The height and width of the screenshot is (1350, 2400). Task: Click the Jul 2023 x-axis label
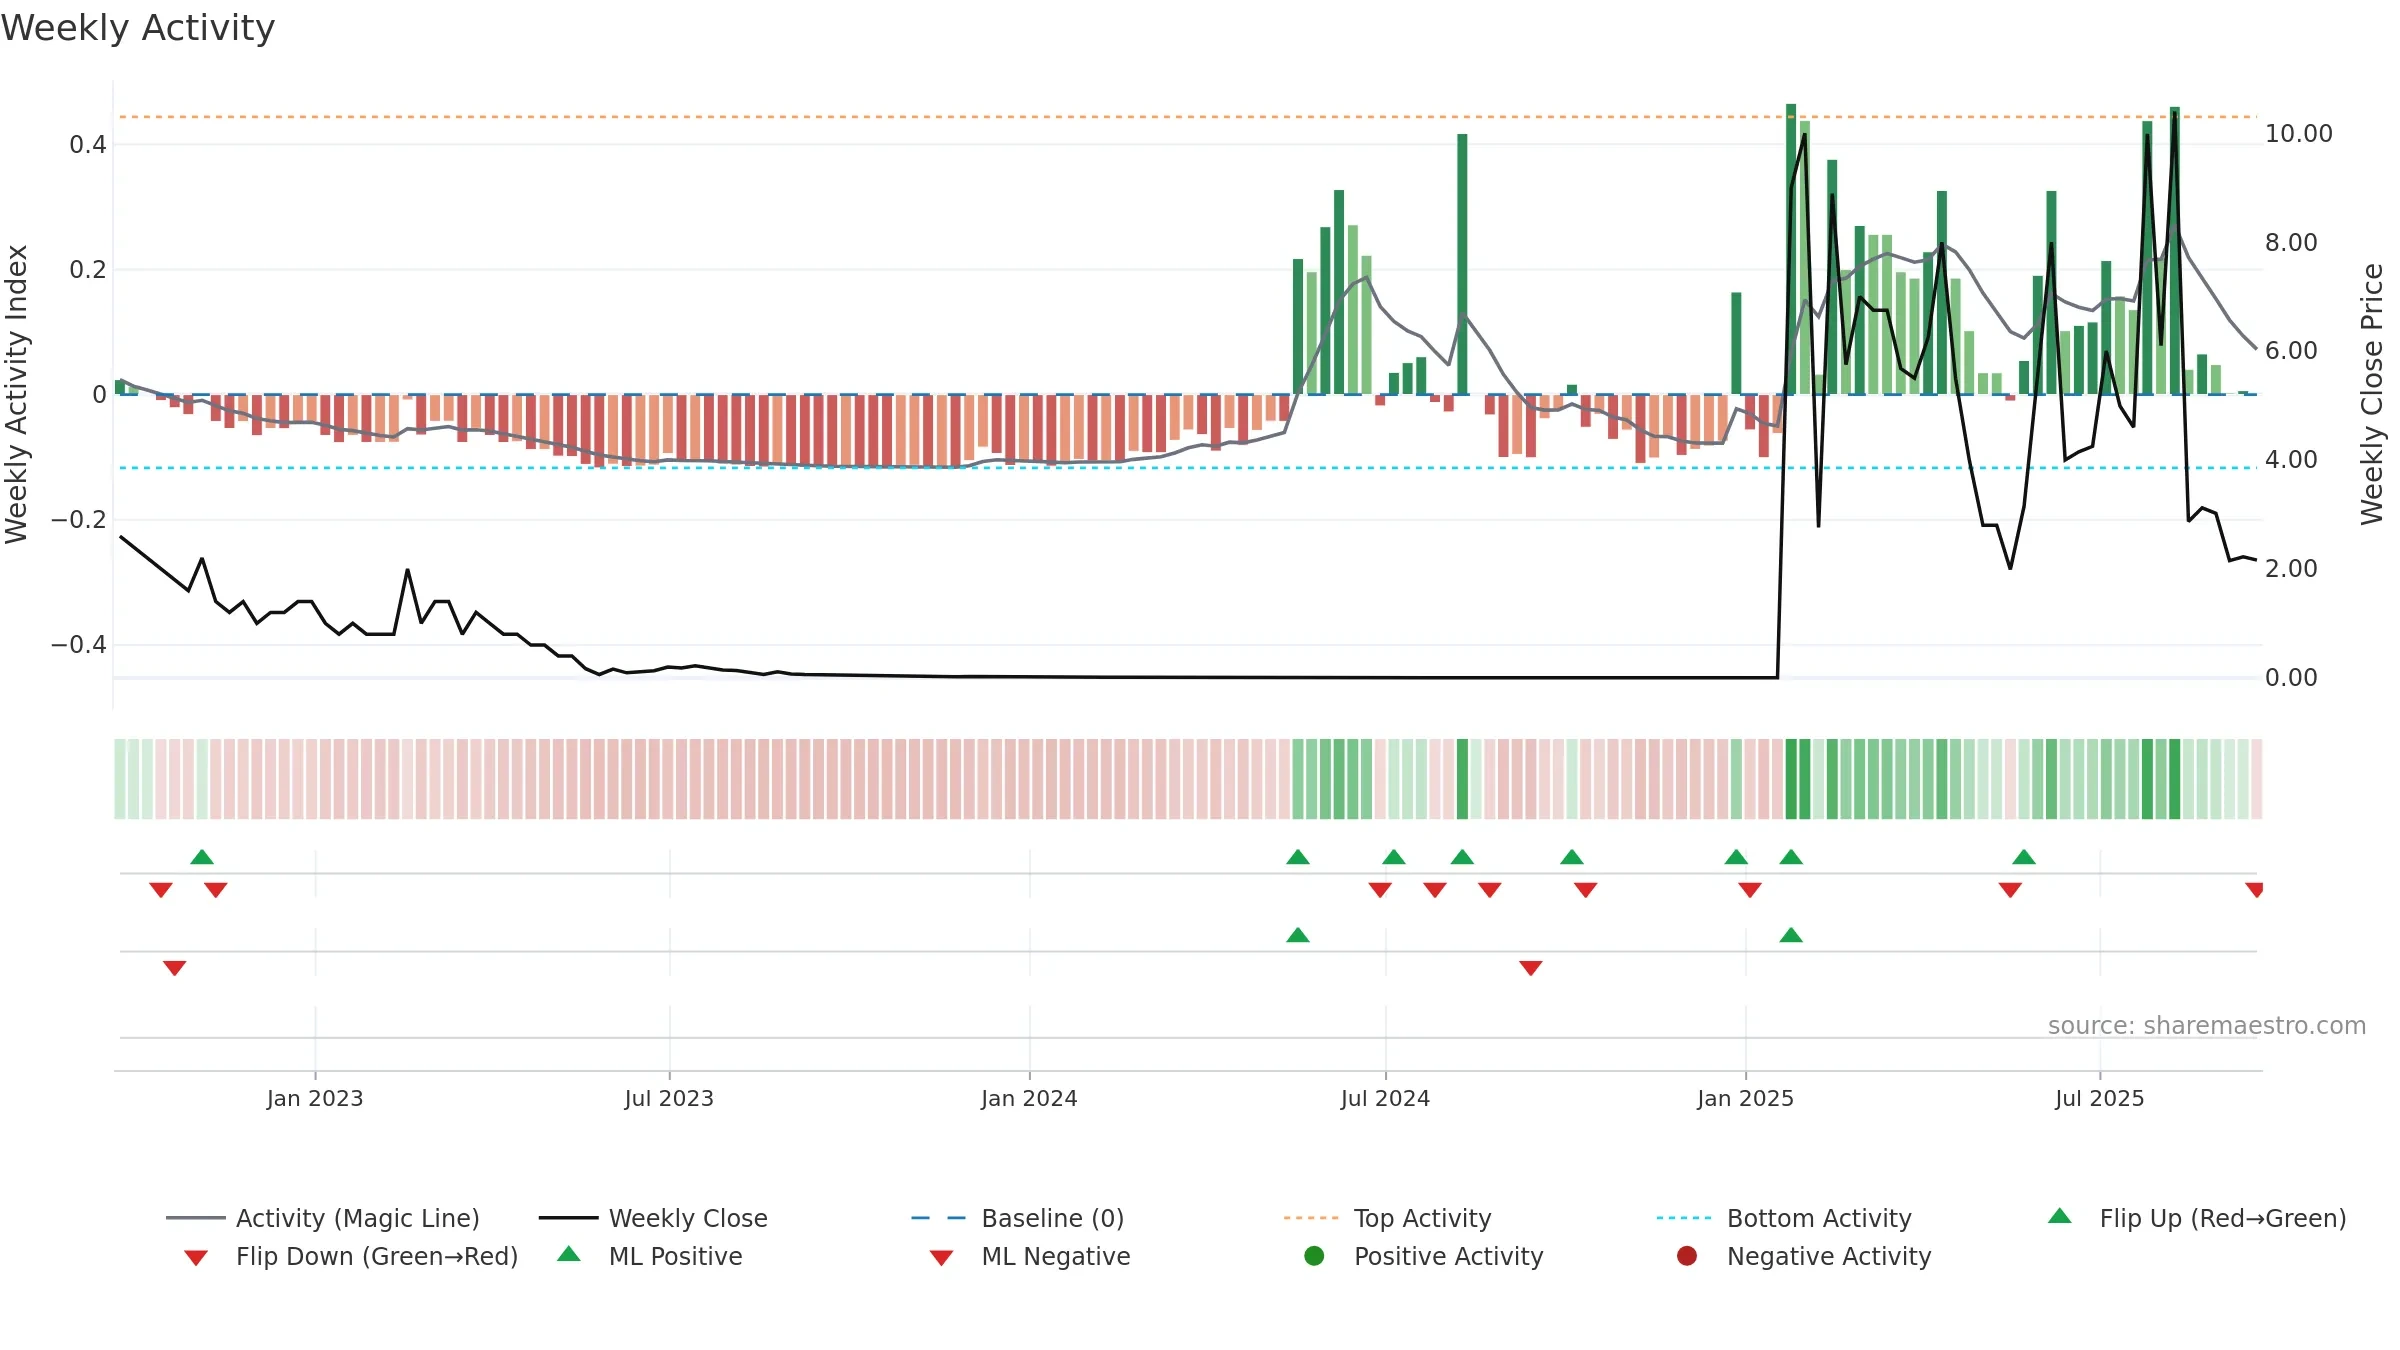click(x=669, y=1099)
